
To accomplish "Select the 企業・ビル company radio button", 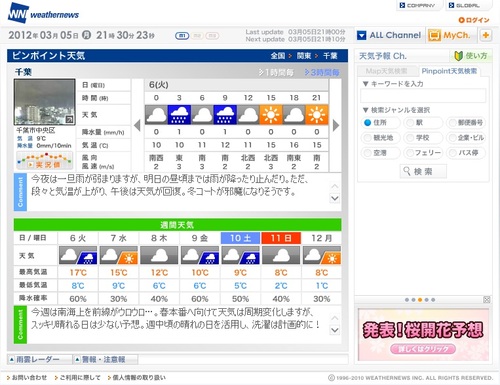I will (x=452, y=138).
